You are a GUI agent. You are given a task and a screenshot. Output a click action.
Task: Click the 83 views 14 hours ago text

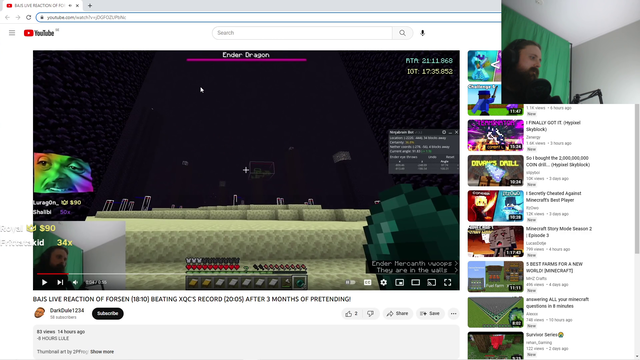tap(61, 332)
